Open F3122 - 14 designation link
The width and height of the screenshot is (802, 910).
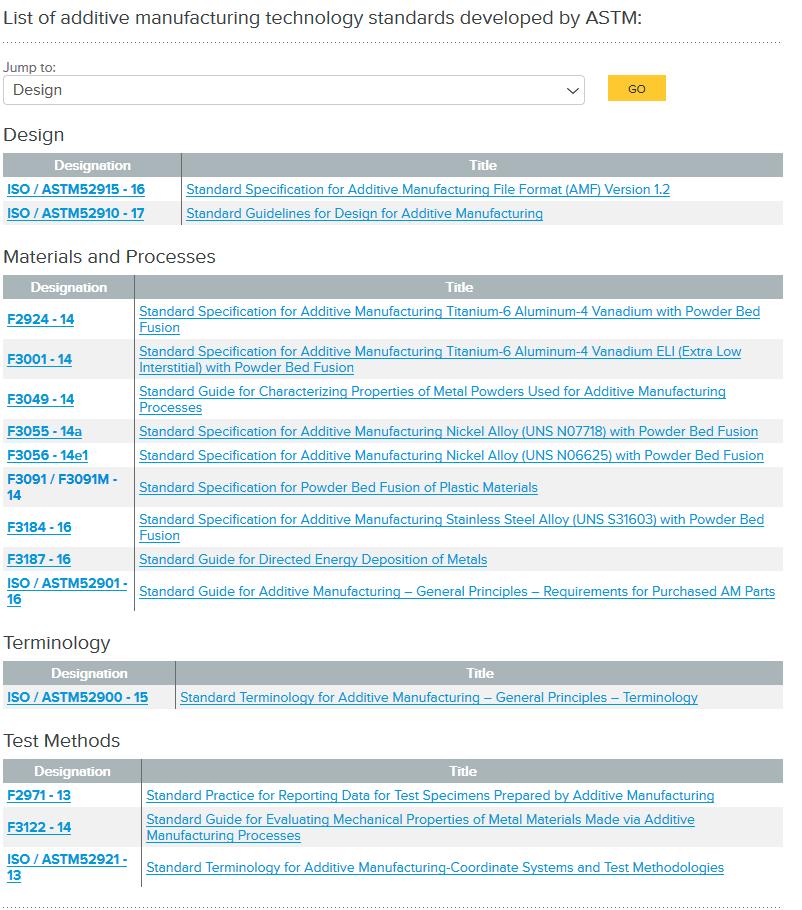pos(39,827)
